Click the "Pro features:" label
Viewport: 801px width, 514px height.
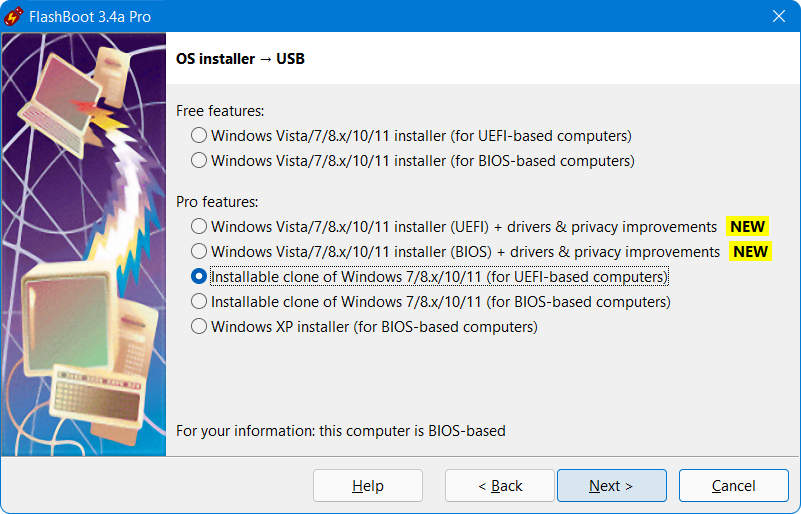click(217, 202)
